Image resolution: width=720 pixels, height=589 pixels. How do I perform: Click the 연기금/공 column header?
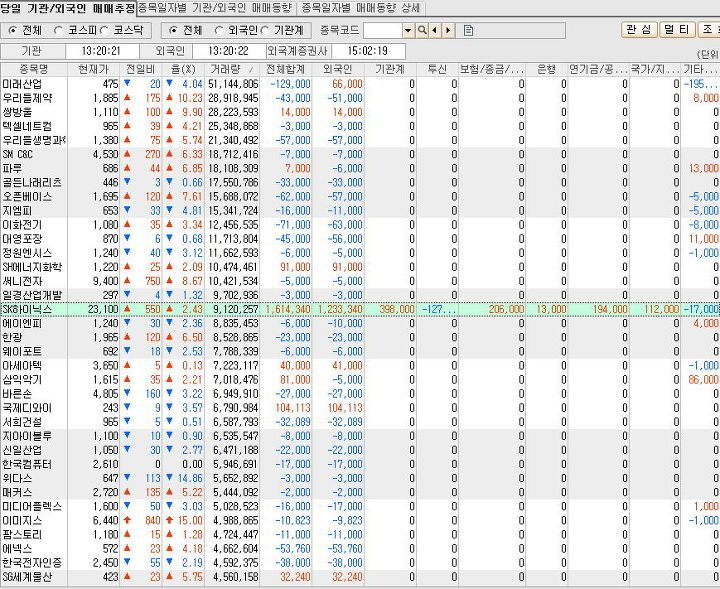tap(598, 69)
